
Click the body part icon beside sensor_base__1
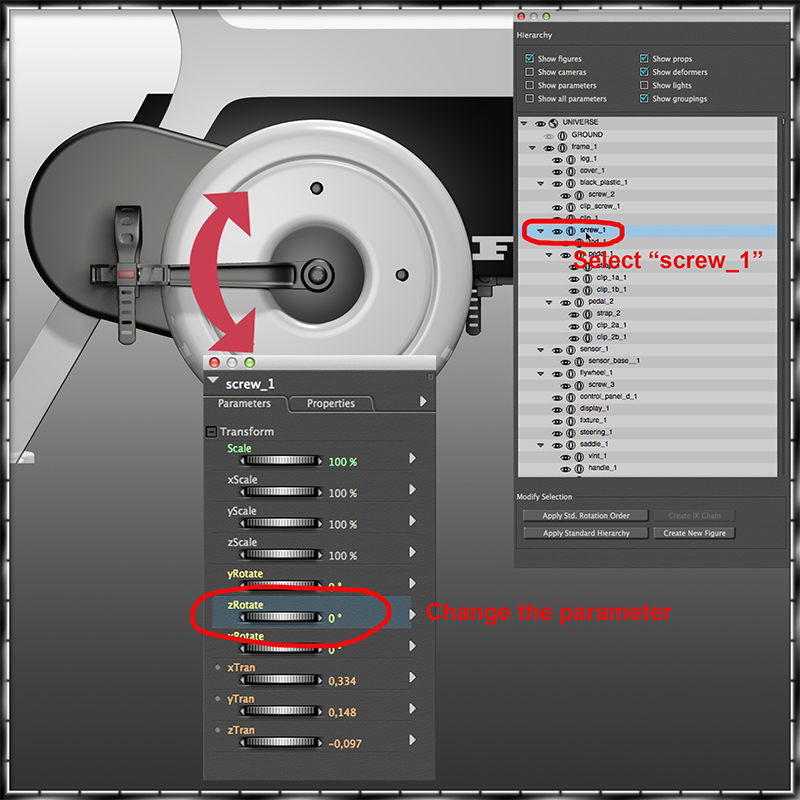[x=579, y=362]
